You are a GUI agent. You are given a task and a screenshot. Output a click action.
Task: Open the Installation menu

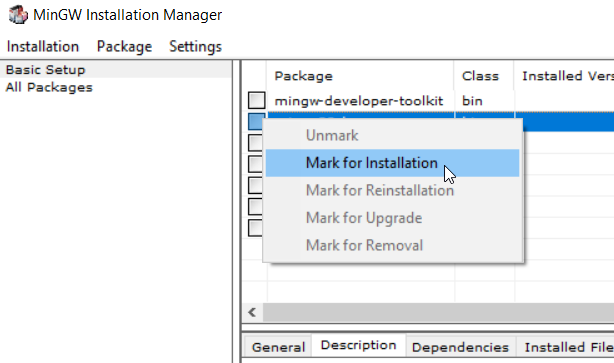(x=43, y=47)
